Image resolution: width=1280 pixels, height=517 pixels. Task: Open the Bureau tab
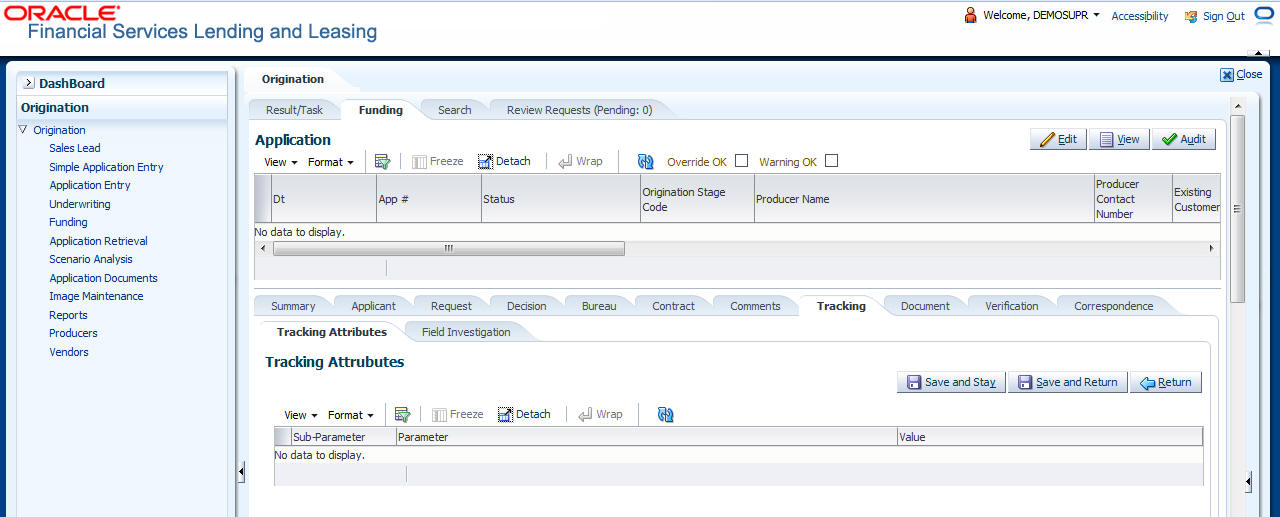[x=599, y=306]
